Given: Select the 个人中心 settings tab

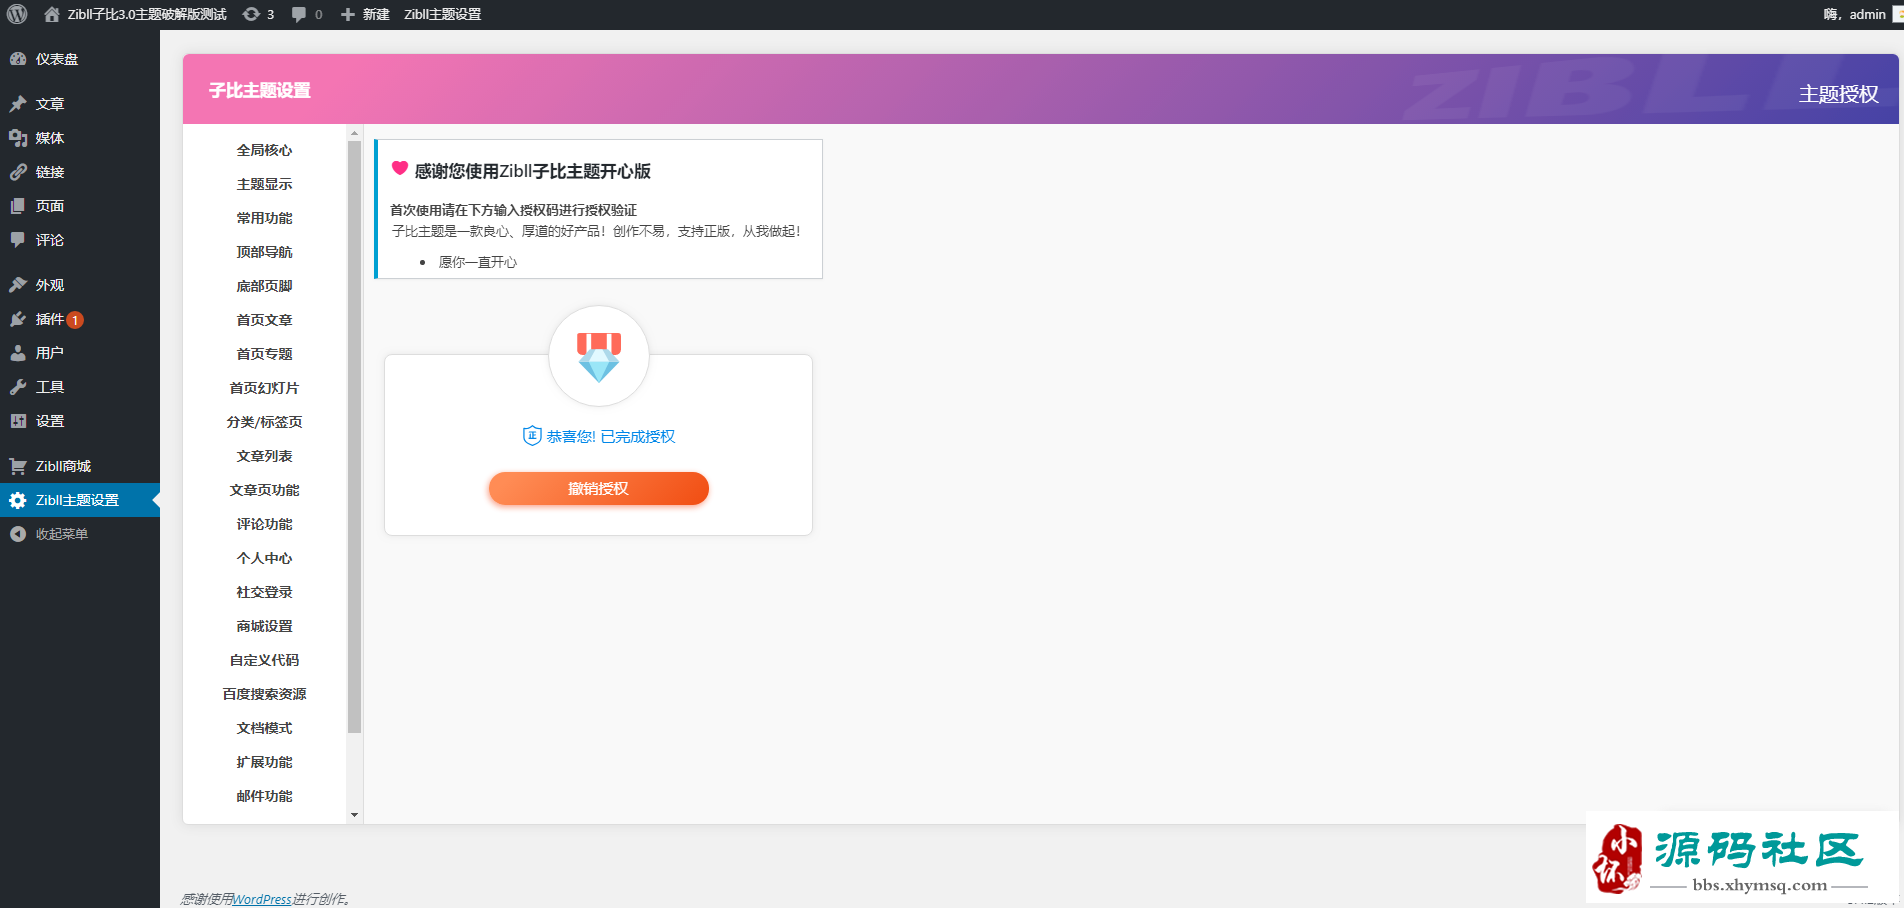Looking at the screenshot, I should coord(264,558).
